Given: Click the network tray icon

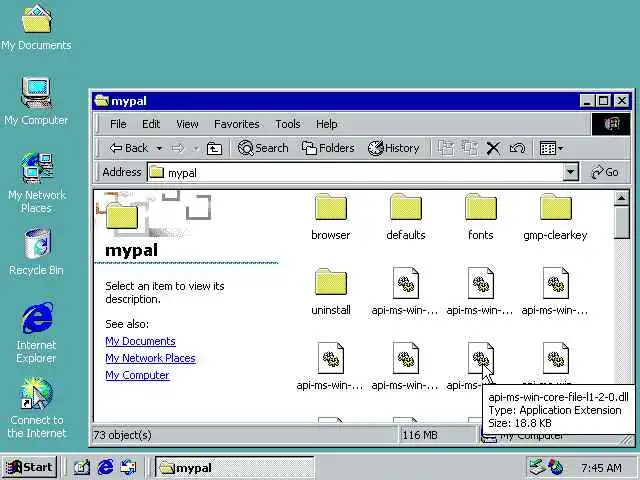Looking at the screenshot, I should pos(537,467).
